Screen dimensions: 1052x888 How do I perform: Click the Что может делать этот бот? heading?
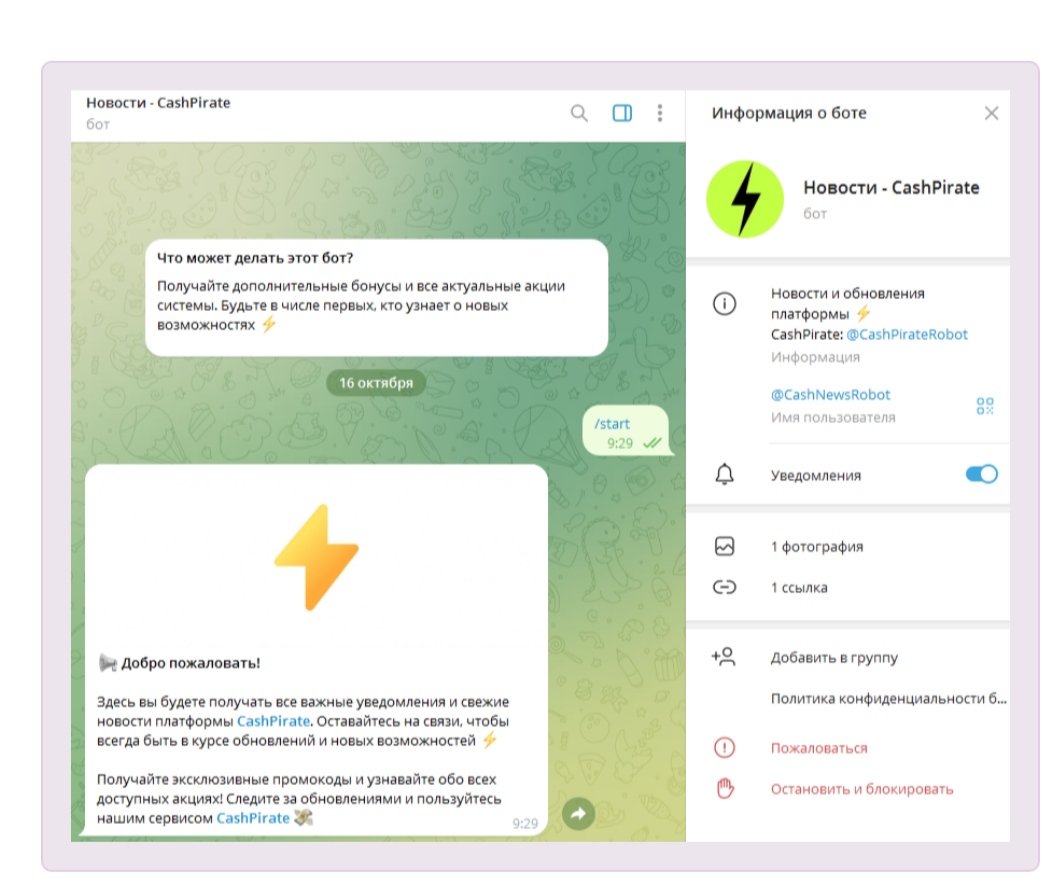click(x=255, y=258)
